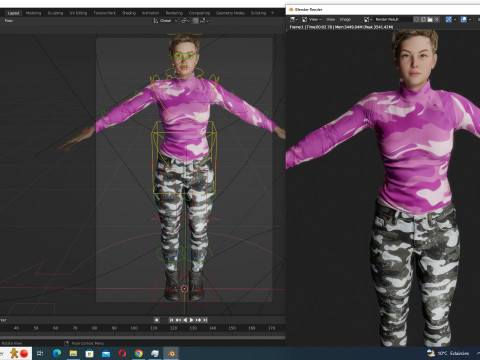Open the gizmo options dropdown arrow
The image size is (480, 360).
point(455,19)
